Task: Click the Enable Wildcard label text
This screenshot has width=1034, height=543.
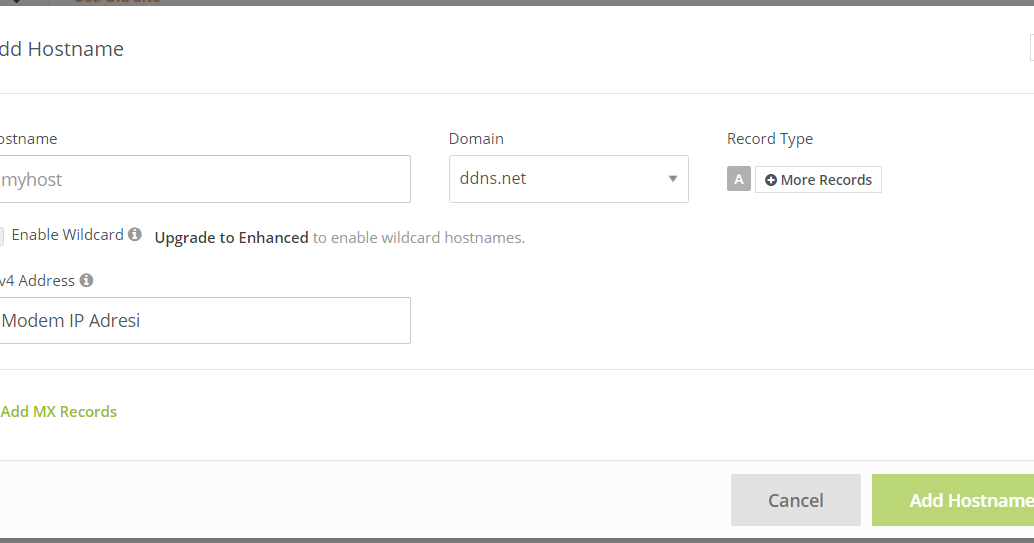Action: click(67, 235)
